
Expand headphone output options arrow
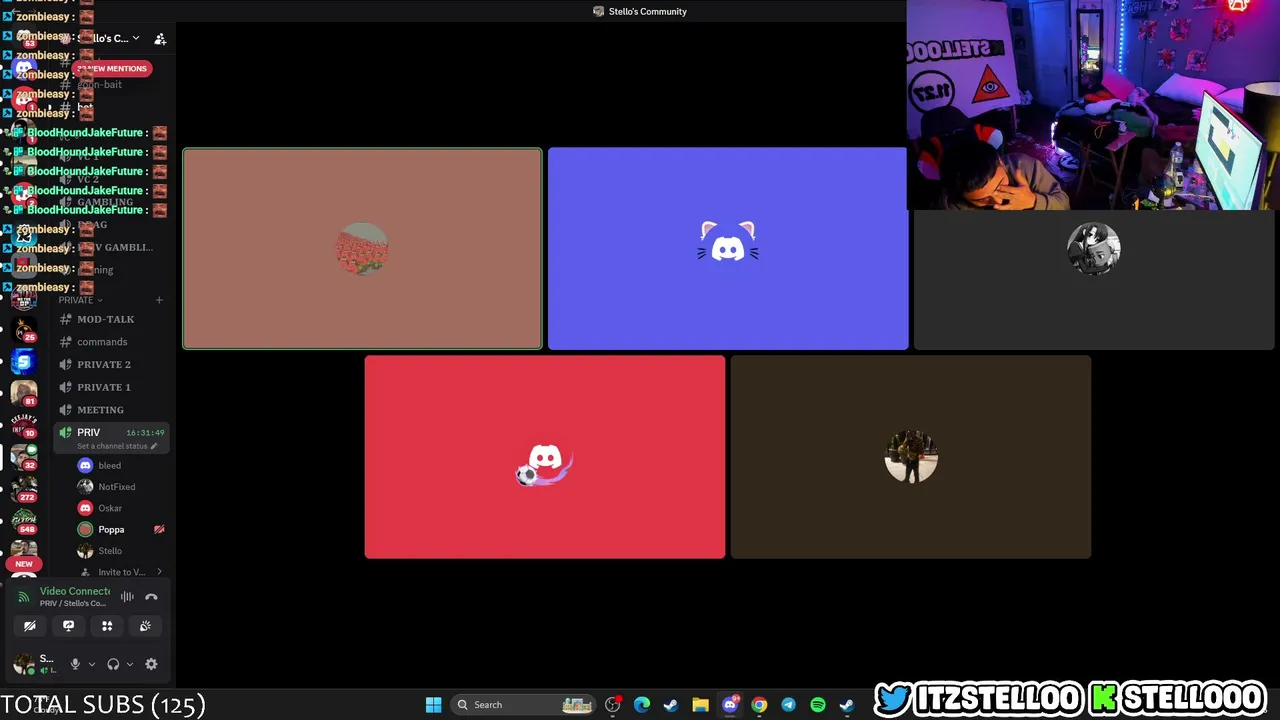pyautogui.click(x=129, y=664)
